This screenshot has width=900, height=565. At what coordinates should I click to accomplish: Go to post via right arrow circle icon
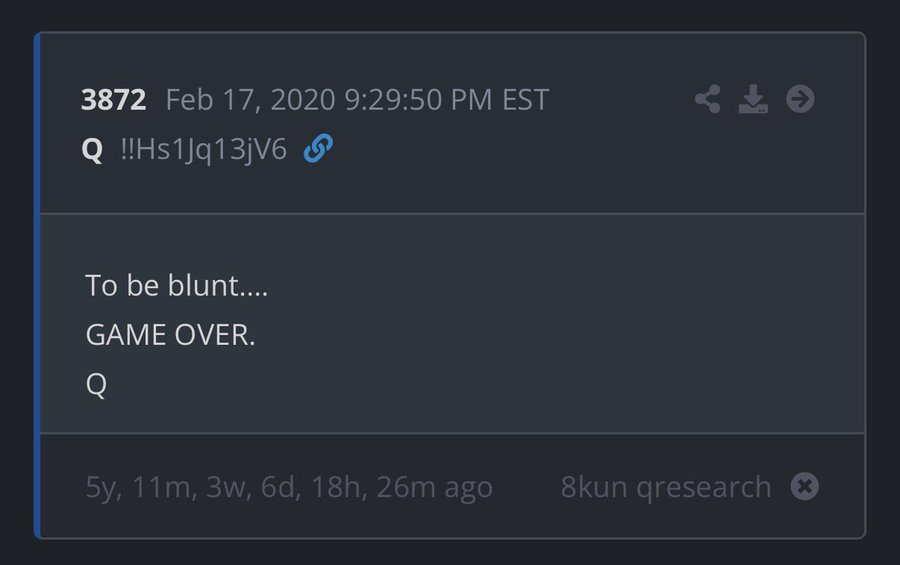pyautogui.click(x=800, y=99)
